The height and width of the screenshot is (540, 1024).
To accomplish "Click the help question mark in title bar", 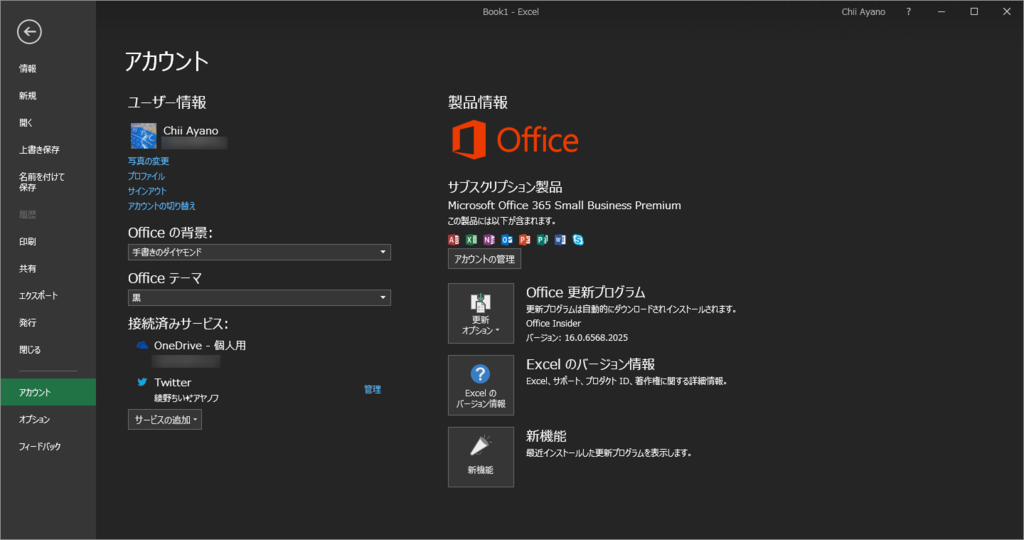I will tap(908, 12).
